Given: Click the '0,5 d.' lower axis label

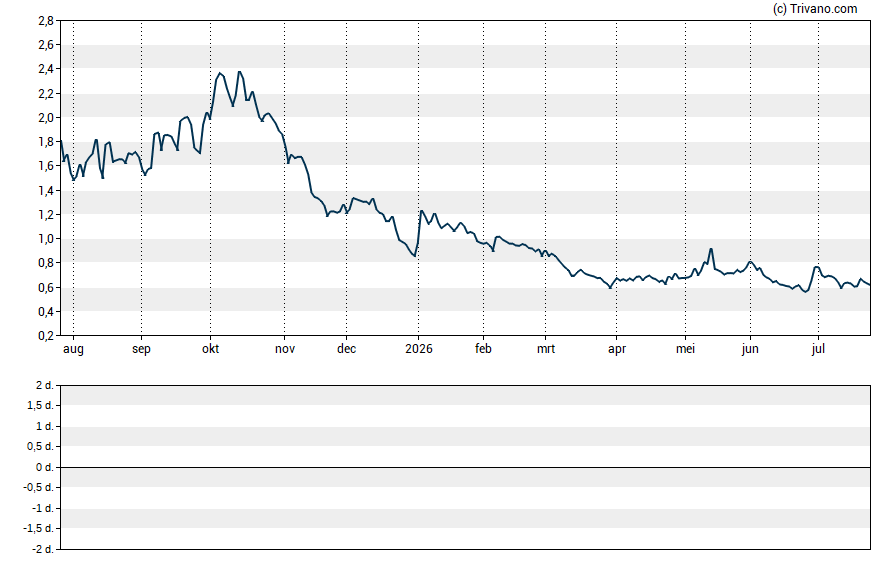Looking at the screenshot, I should click(40, 447).
